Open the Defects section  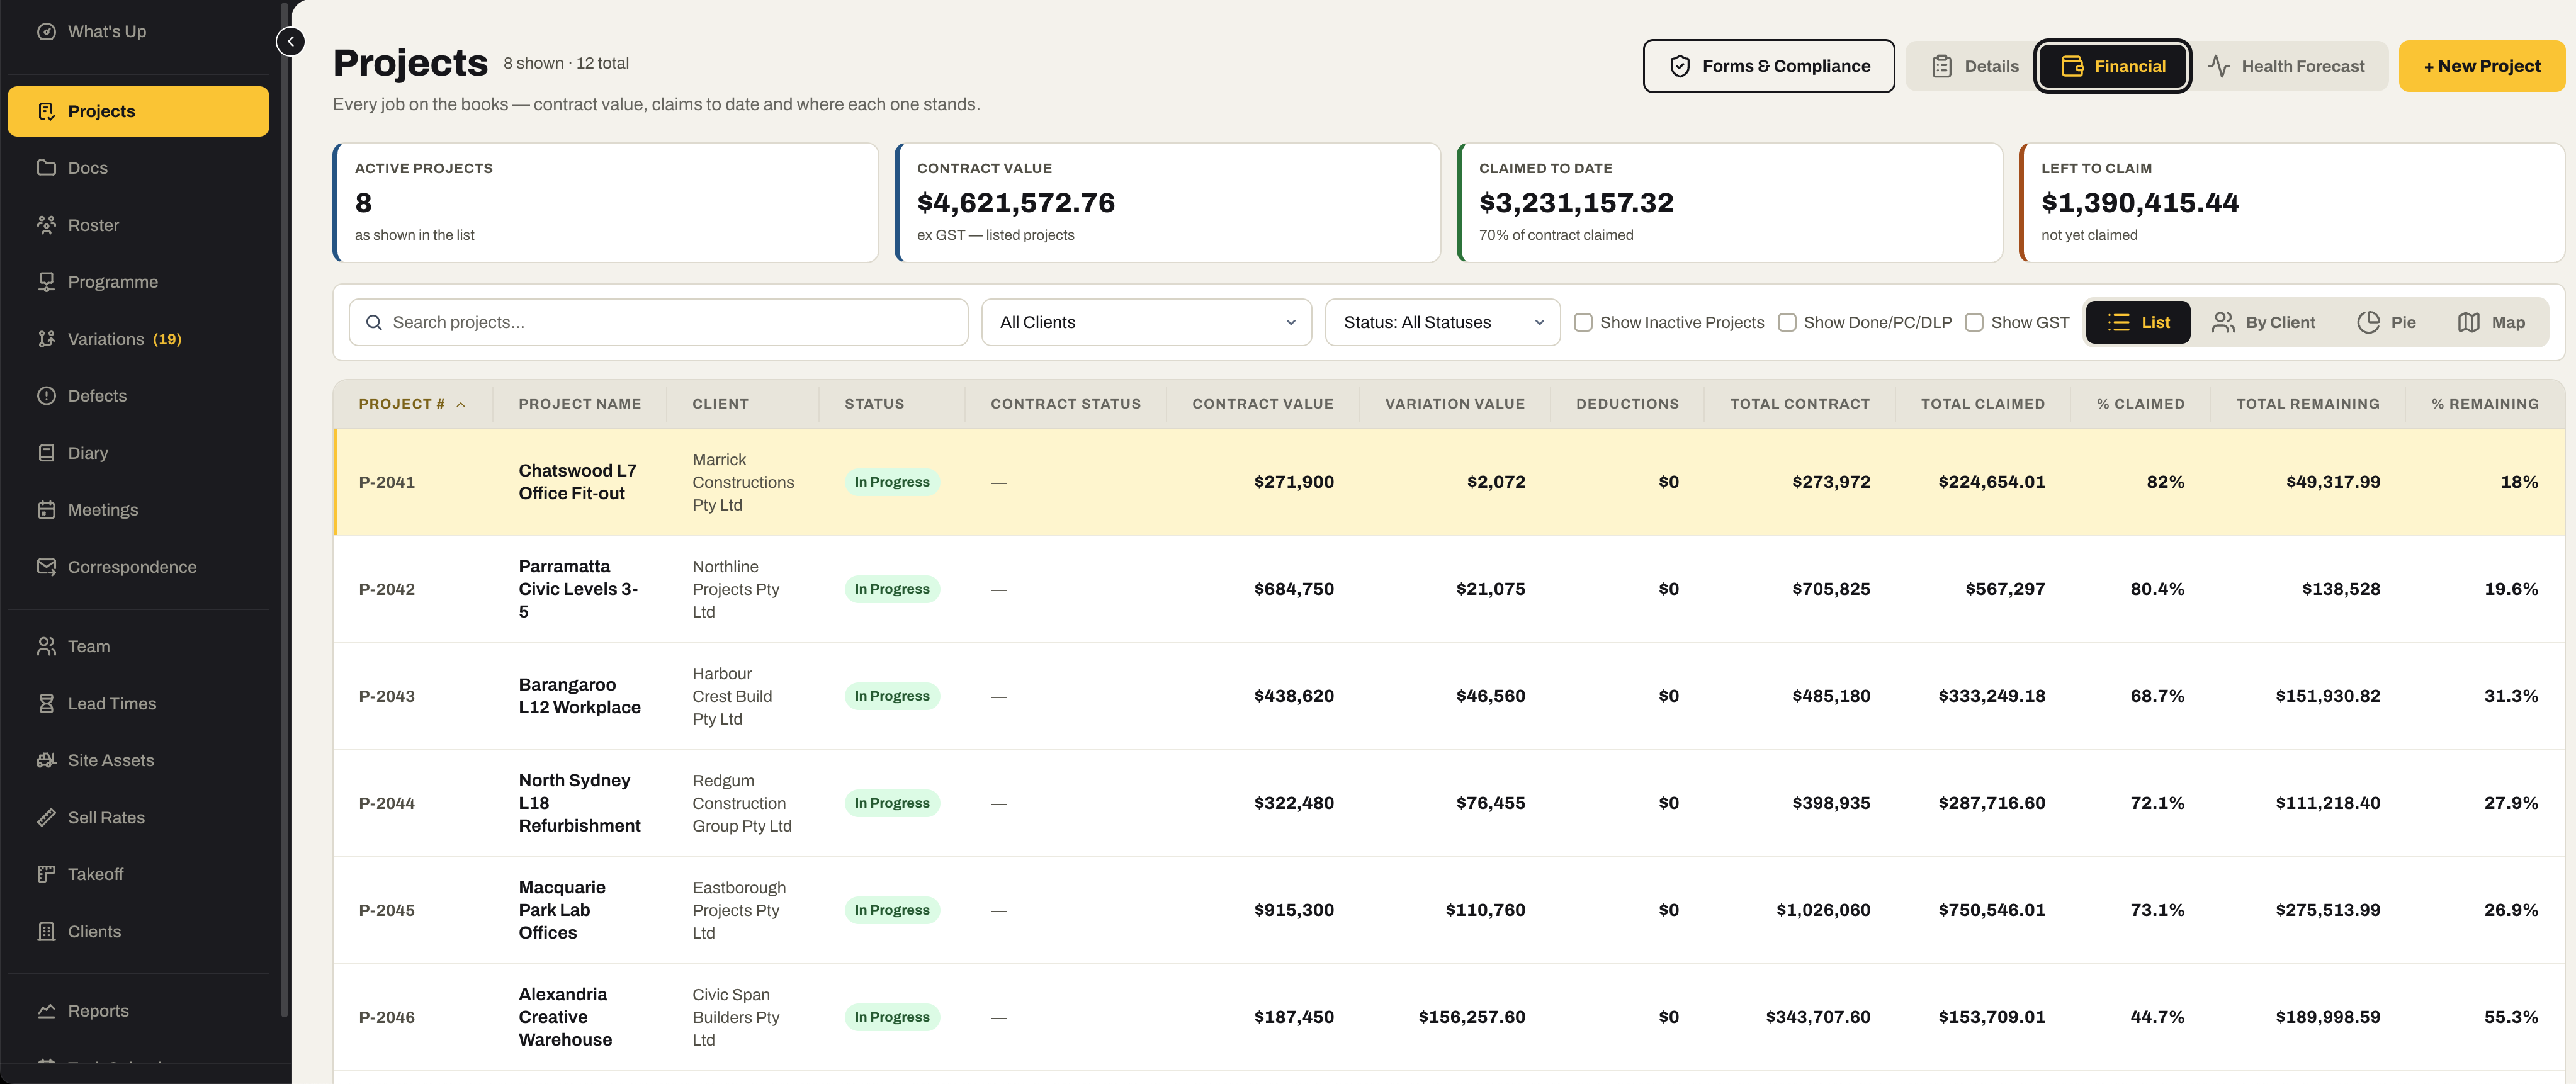(x=138, y=396)
